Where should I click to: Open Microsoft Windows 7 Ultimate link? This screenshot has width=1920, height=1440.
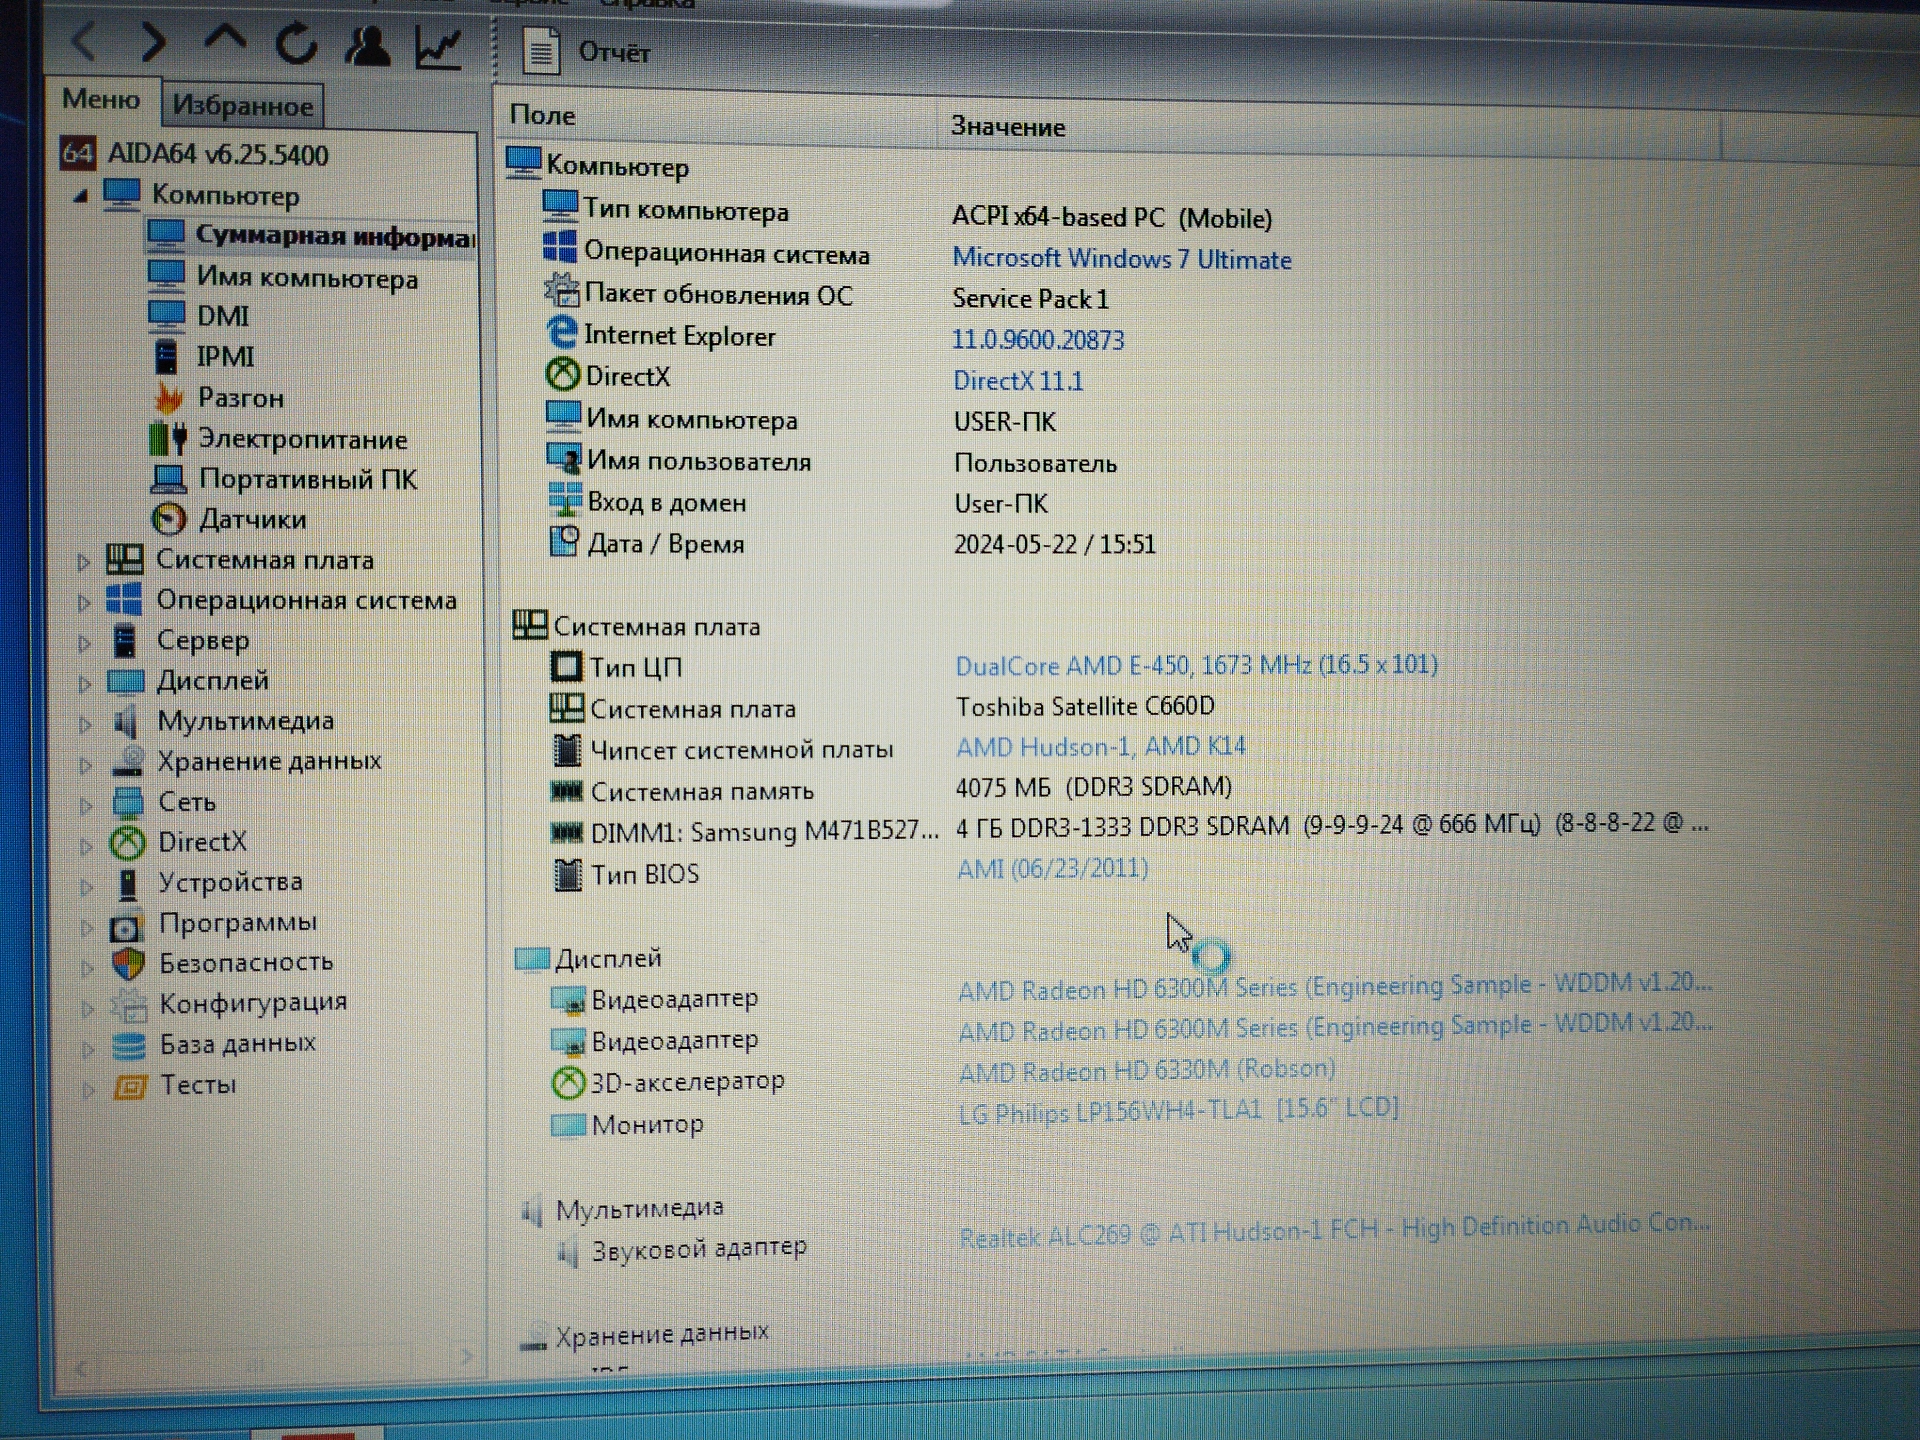click(x=1121, y=259)
